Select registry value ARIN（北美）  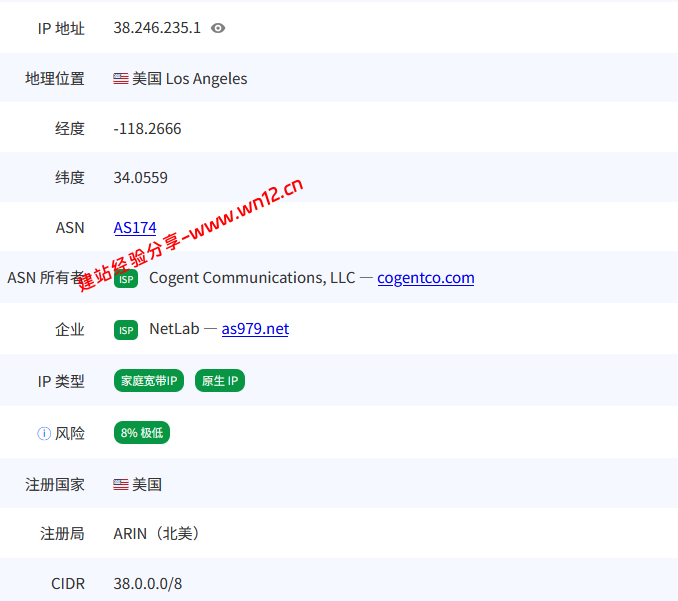[157, 534]
